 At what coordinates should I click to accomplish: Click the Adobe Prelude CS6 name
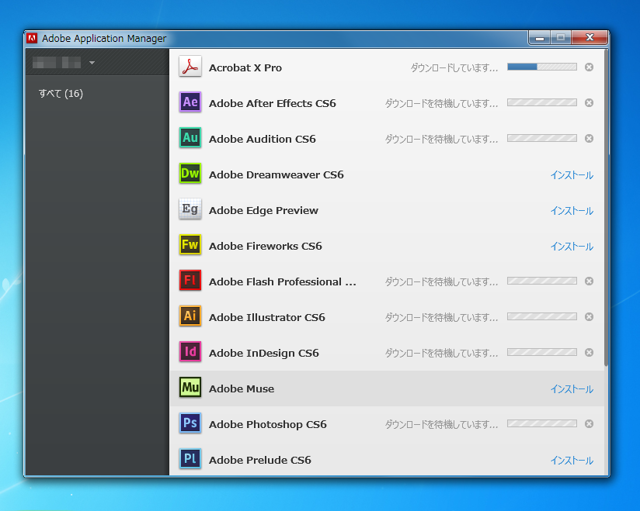[x=260, y=460]
